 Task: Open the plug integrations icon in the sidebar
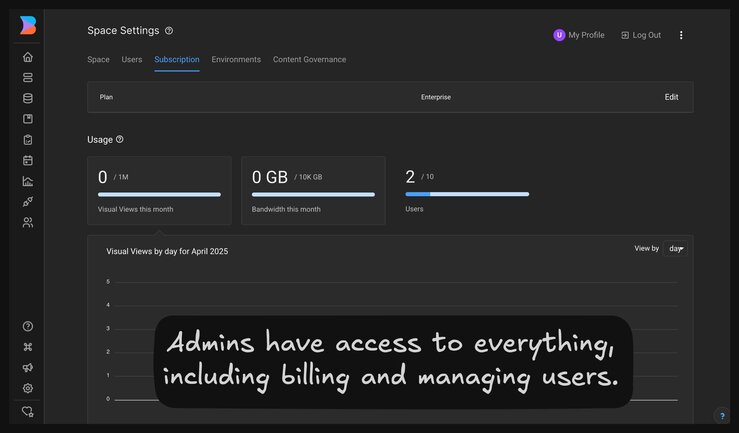[x=28, y=202]
